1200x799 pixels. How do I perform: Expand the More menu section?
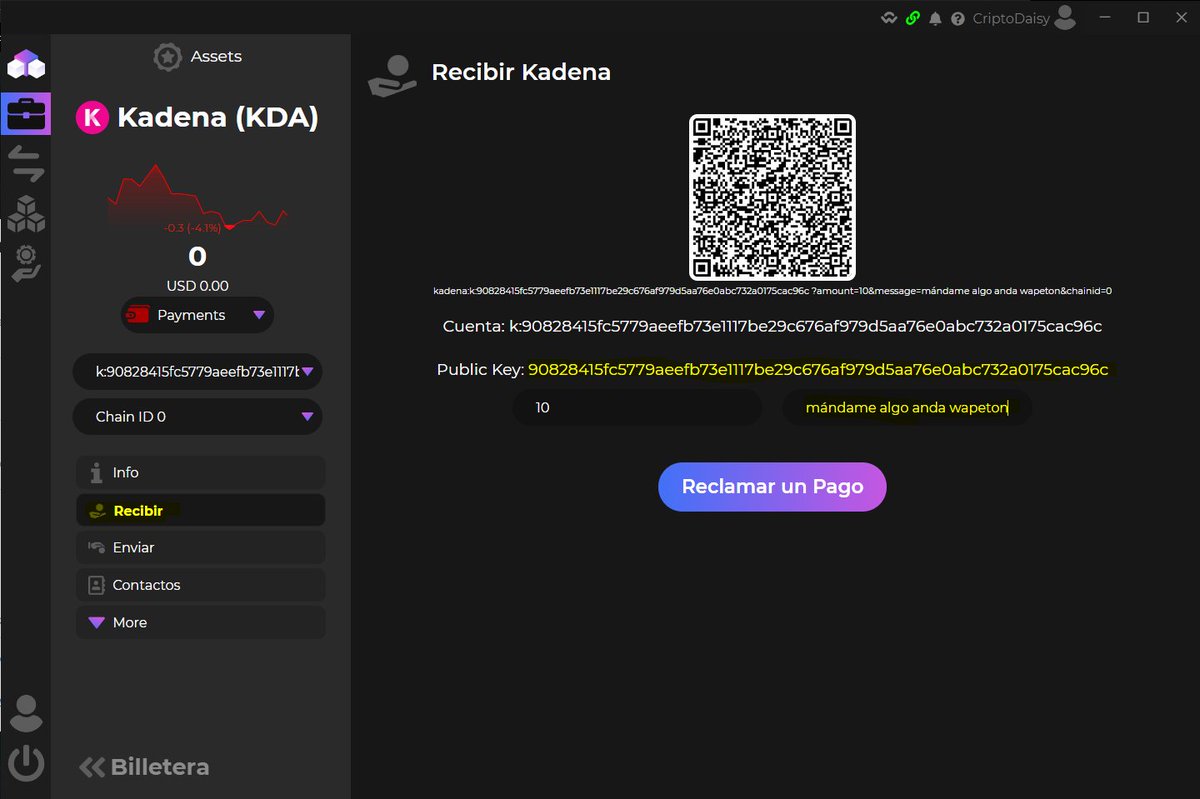200,622
